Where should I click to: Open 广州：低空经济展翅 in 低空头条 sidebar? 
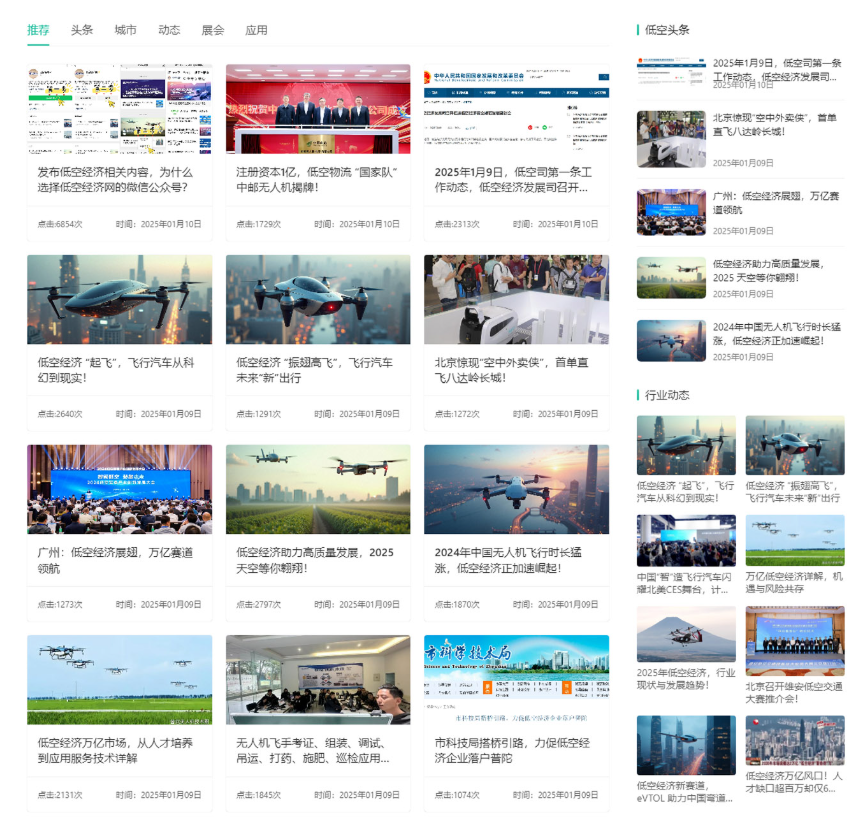777,203
